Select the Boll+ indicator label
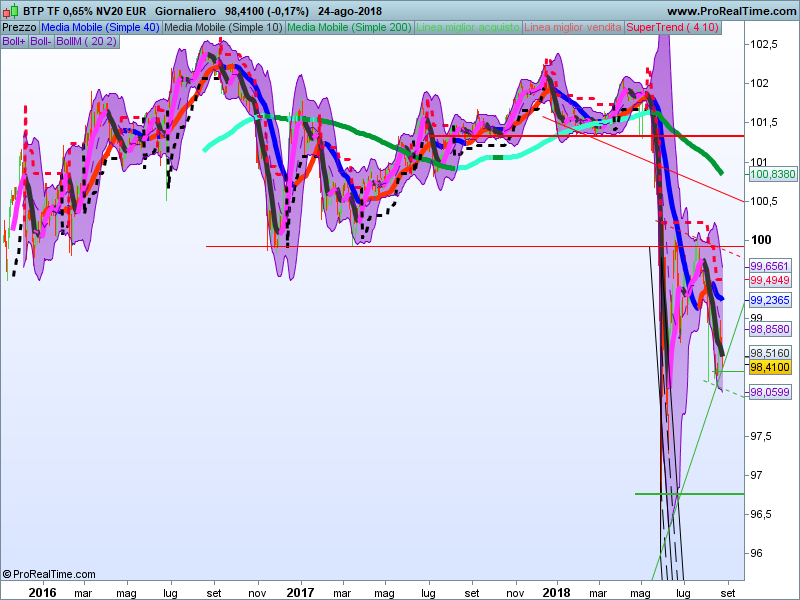800x600 pixels. [x=14, y=41]
